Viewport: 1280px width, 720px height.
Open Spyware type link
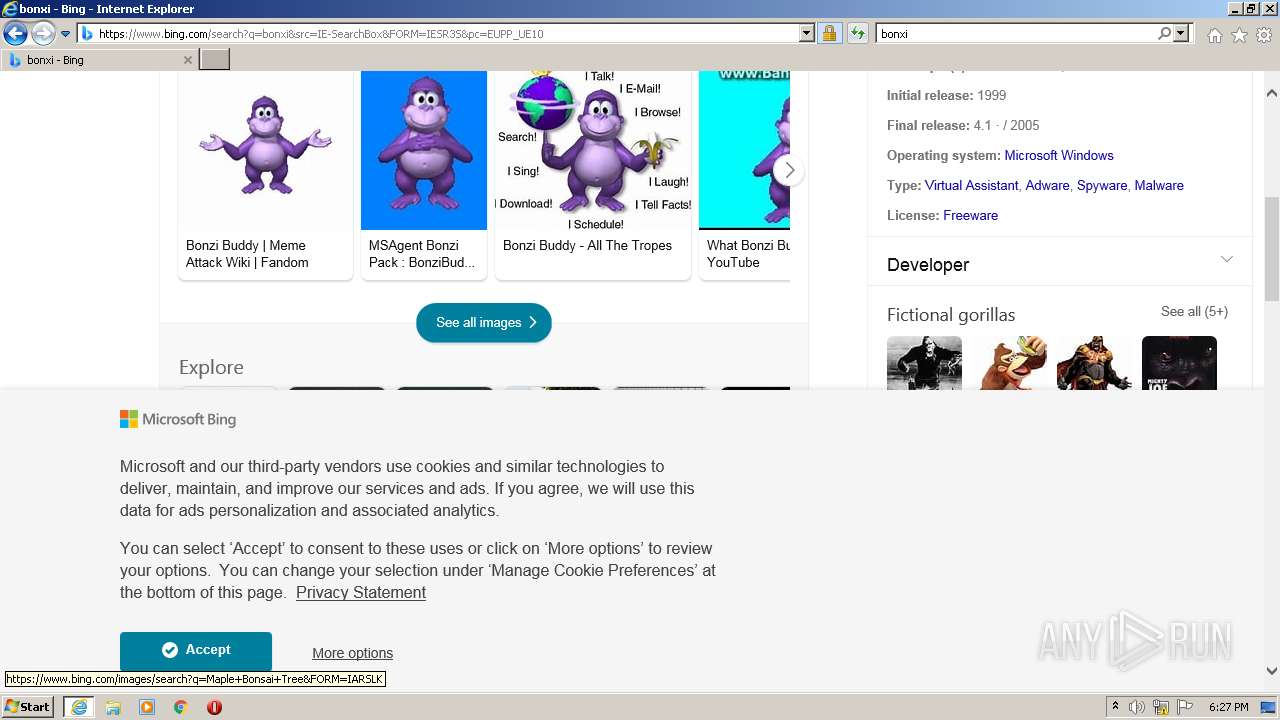click(x=1102, y=185)
